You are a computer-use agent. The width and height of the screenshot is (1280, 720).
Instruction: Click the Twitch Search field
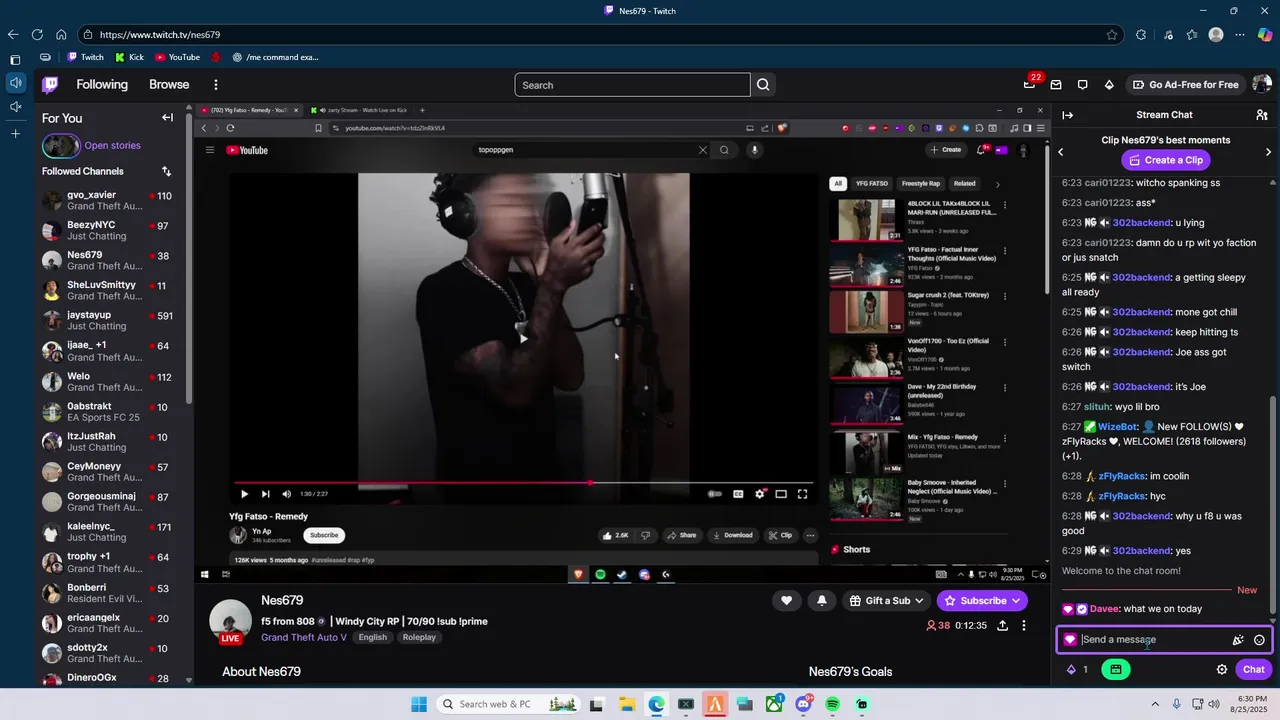pos(632,85)
